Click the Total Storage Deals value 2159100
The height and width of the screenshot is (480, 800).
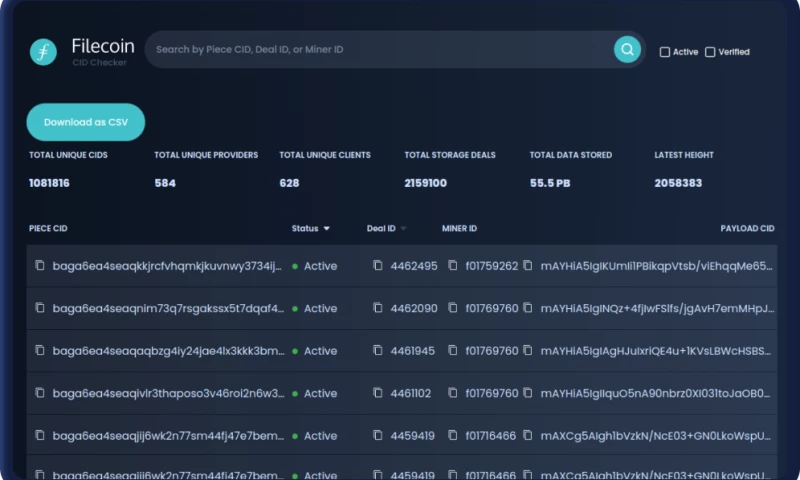click(426, 183)
